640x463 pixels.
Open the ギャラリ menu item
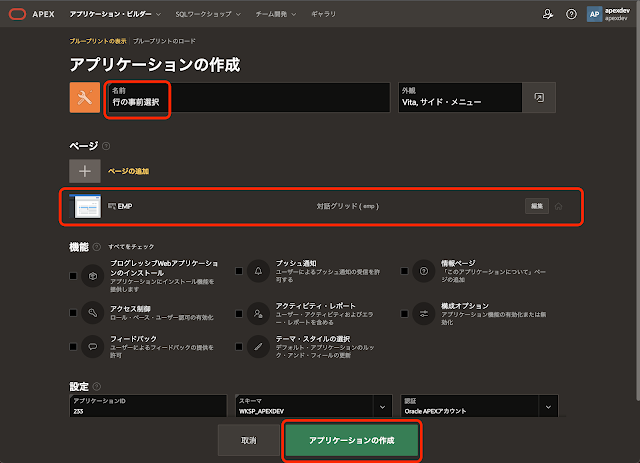click(323, 14)
